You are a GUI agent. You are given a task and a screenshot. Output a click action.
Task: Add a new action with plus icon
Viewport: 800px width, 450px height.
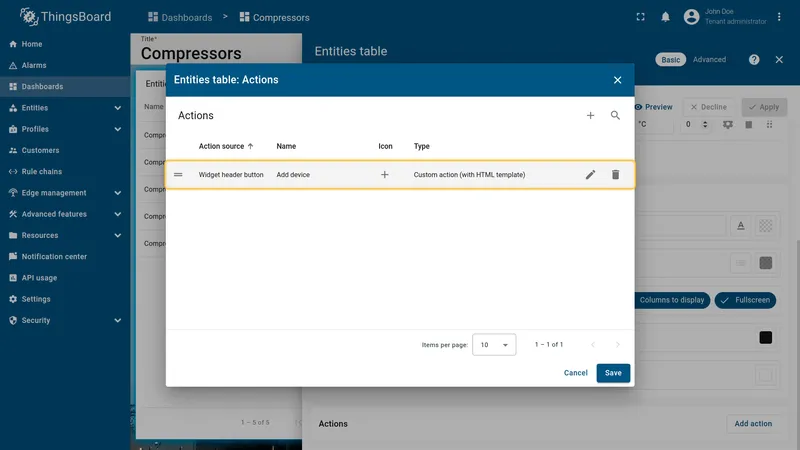[x=590, y=115]
